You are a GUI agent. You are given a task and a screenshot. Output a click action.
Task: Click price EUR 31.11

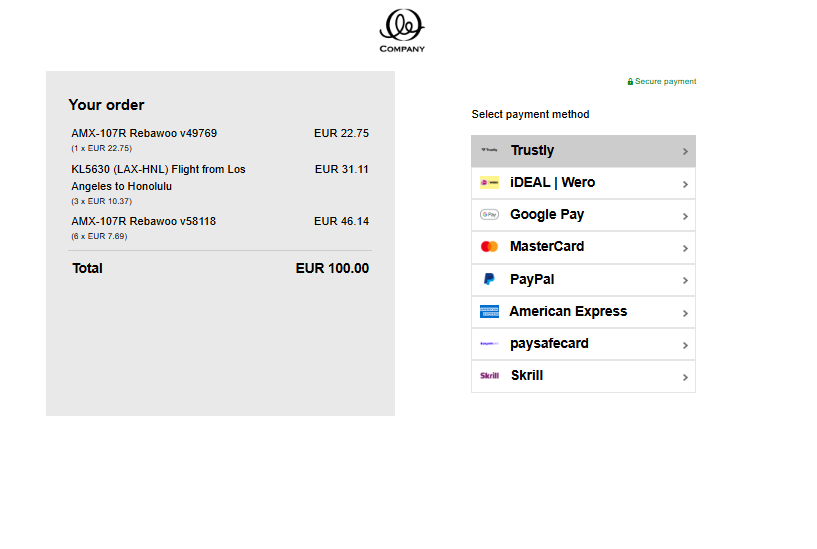[x=342, y=169]
